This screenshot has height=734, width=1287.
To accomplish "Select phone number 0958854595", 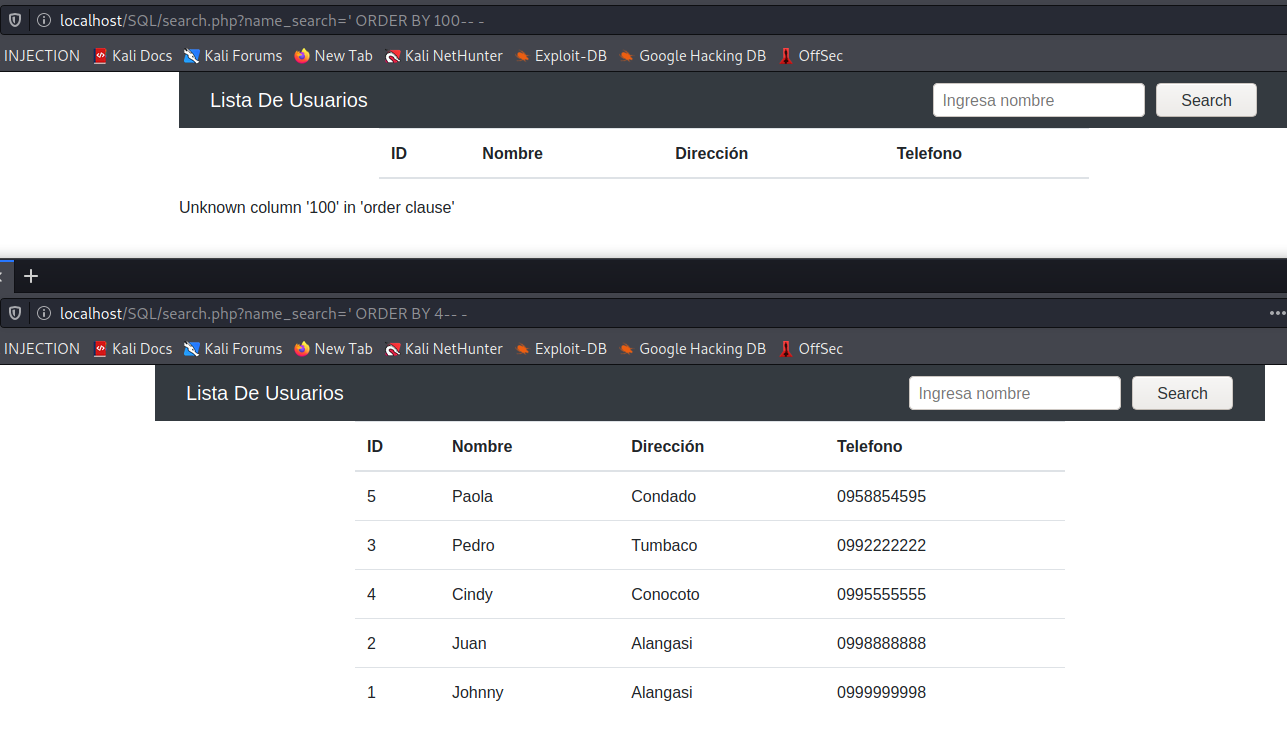I will tap(881, 496).
